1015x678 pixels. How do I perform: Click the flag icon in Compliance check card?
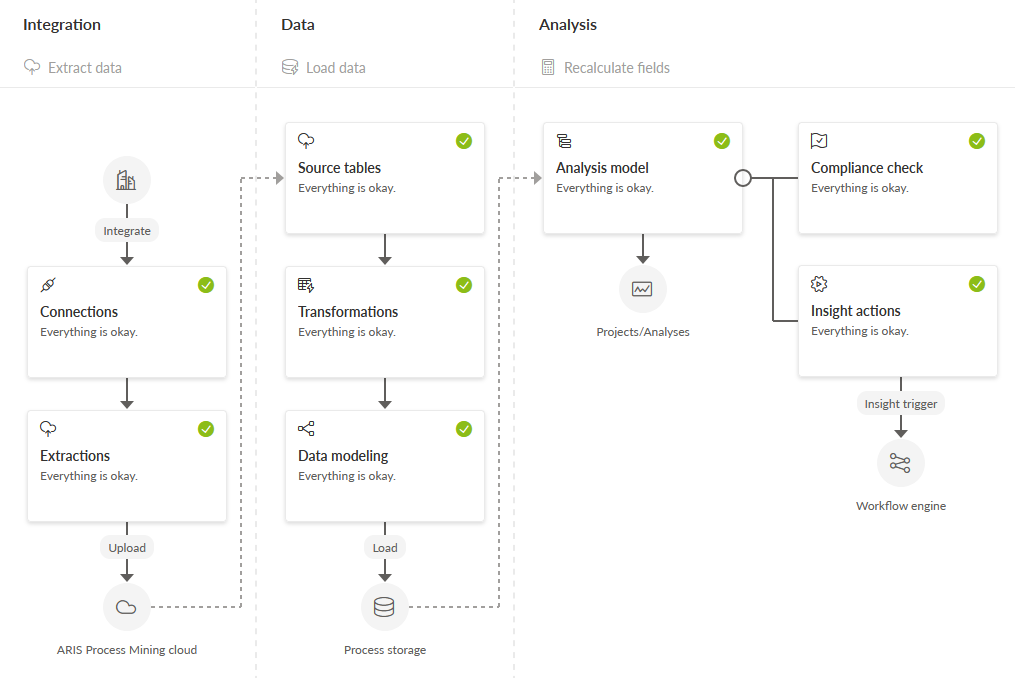(819, 141)
